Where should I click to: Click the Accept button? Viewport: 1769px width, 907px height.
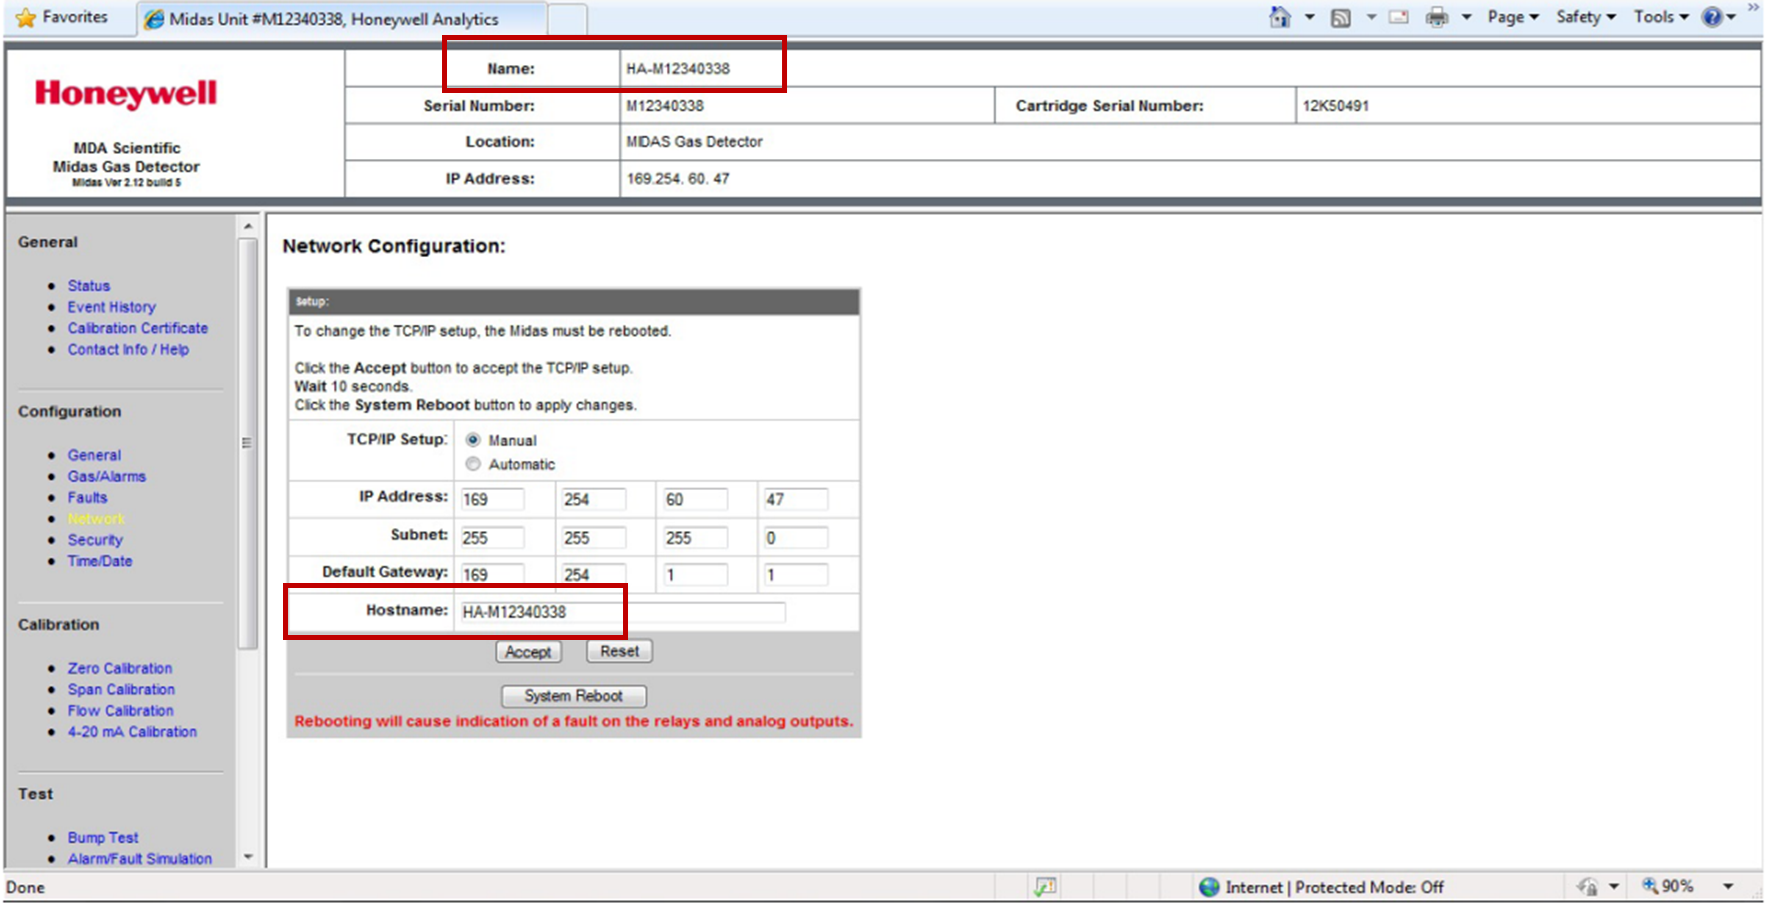(528, 652)
